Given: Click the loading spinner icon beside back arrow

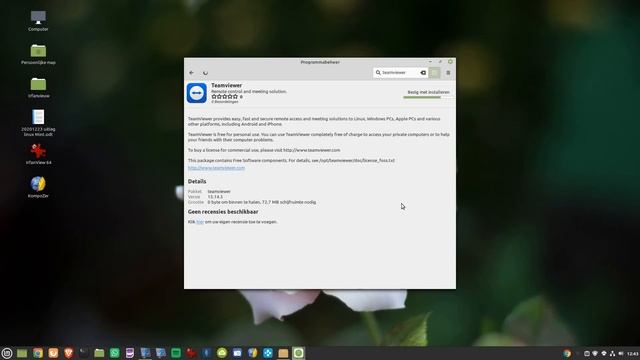Looking at the screenshot, I should click(x=205, y=73).
